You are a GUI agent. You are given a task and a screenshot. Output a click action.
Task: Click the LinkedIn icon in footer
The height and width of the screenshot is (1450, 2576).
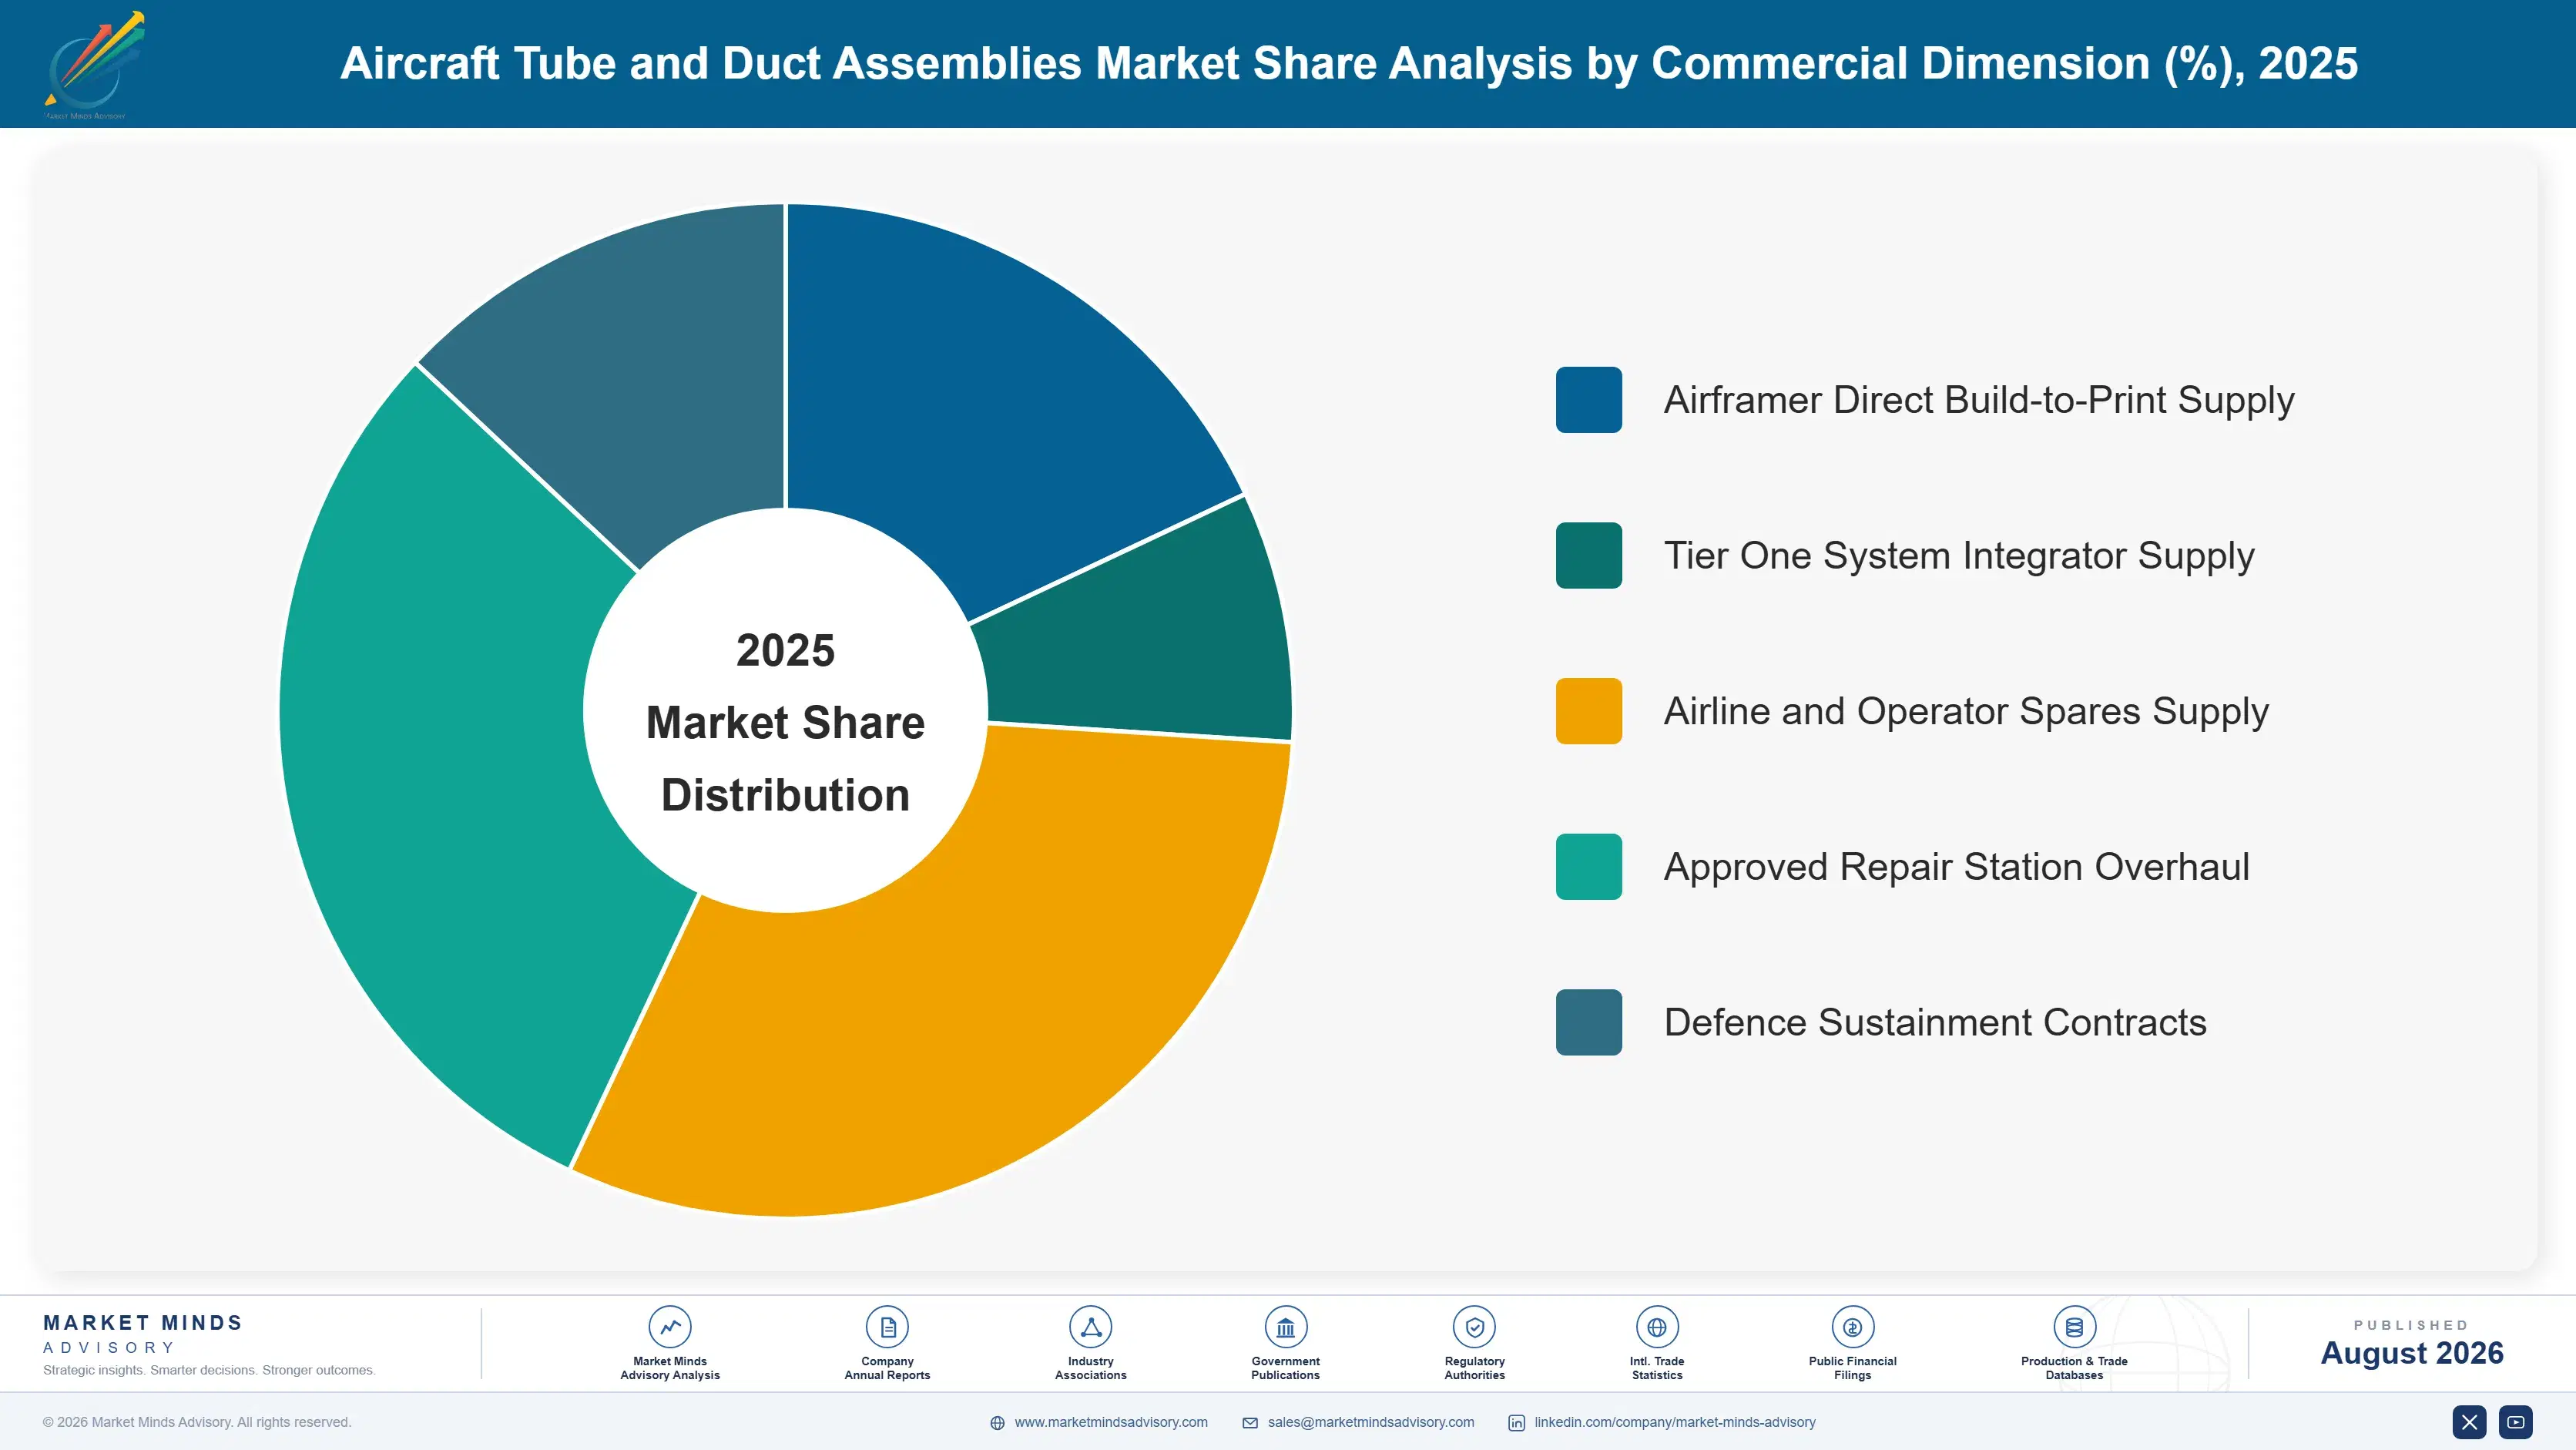click(1516, 1423)
